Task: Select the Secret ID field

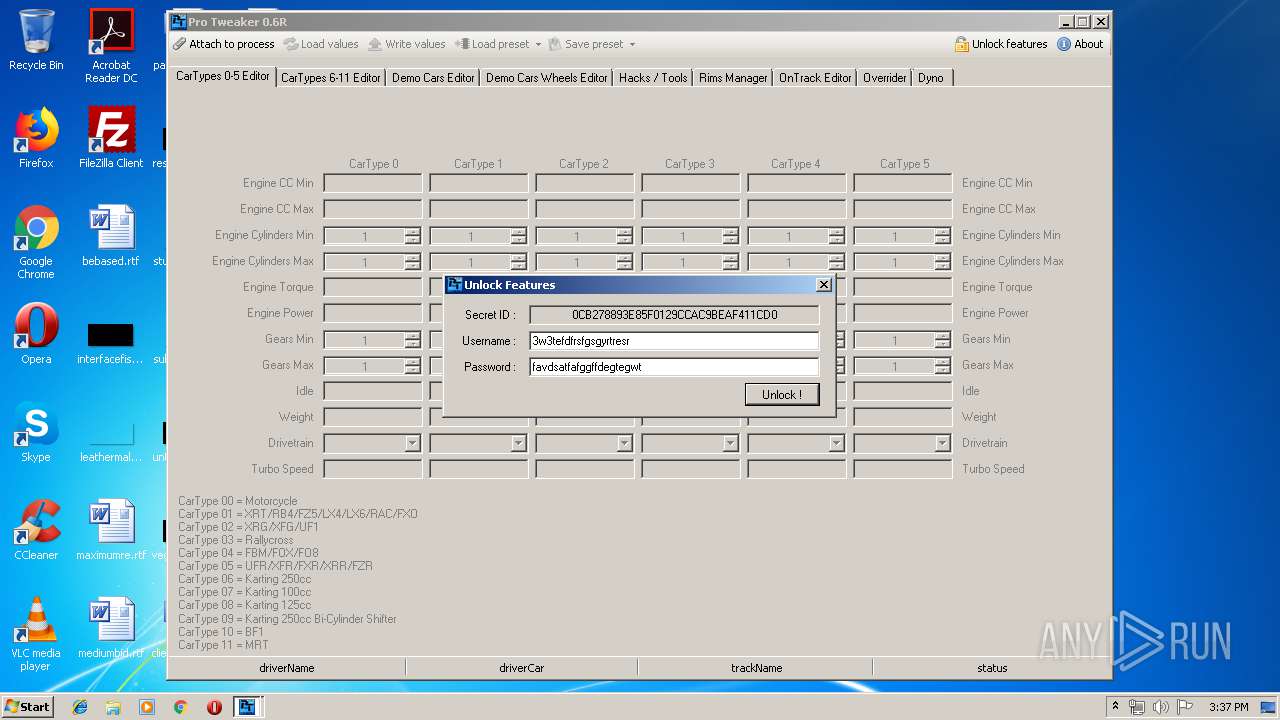Action: tap(674, 314)
